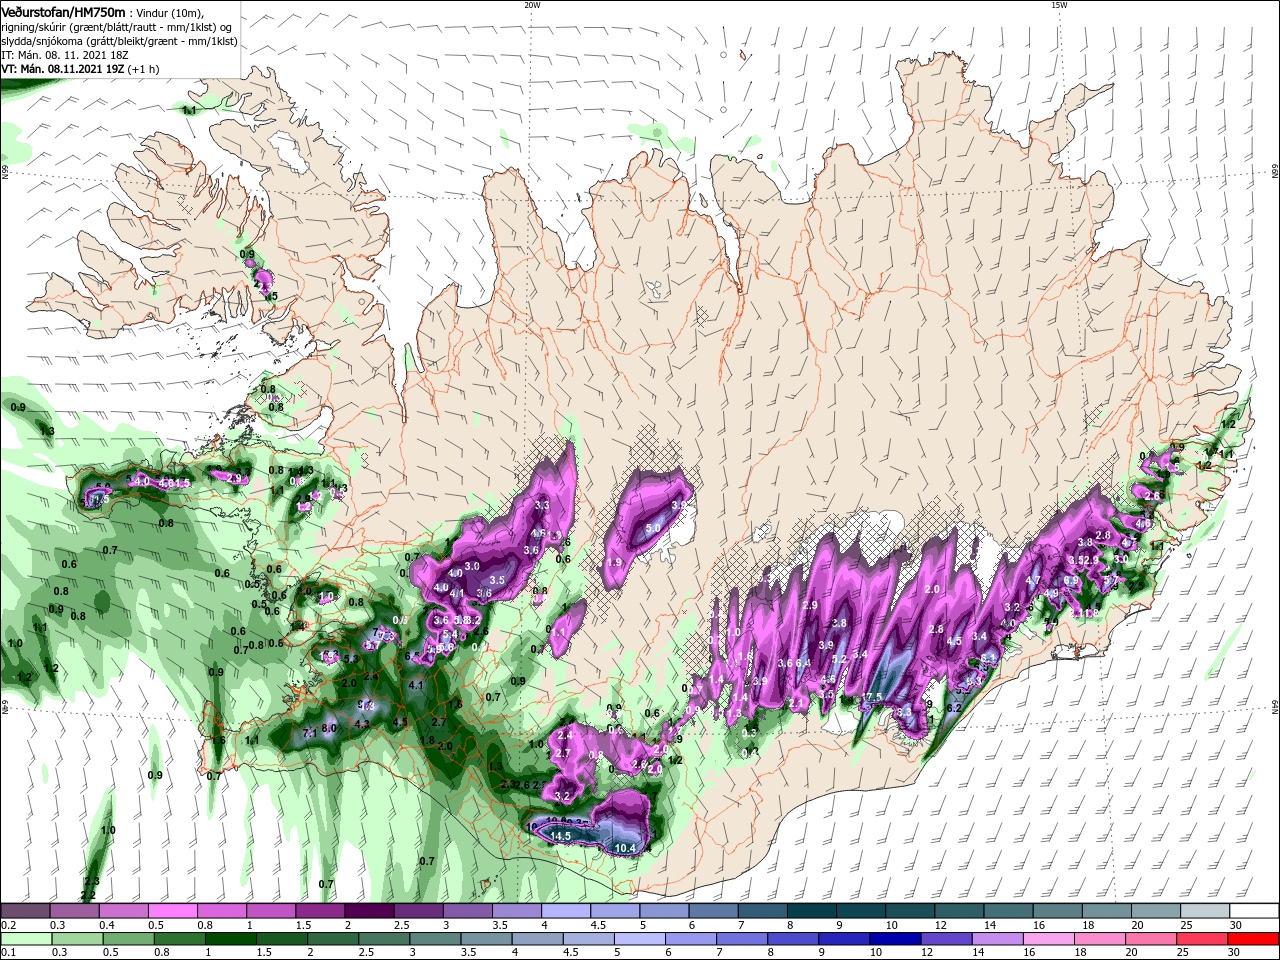Select darkest purple swatch labeled 2 in upper legend

click(369, 911)
